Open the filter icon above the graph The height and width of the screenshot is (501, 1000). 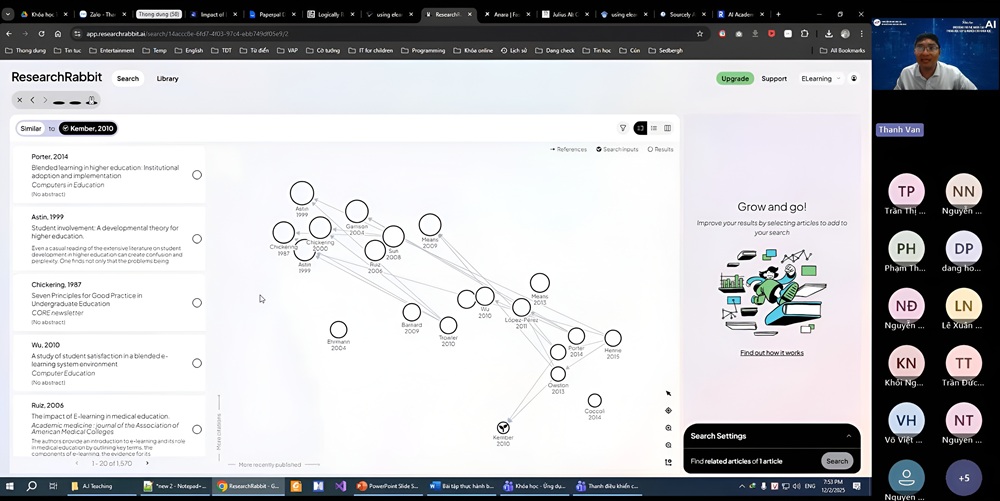[623, 128]
